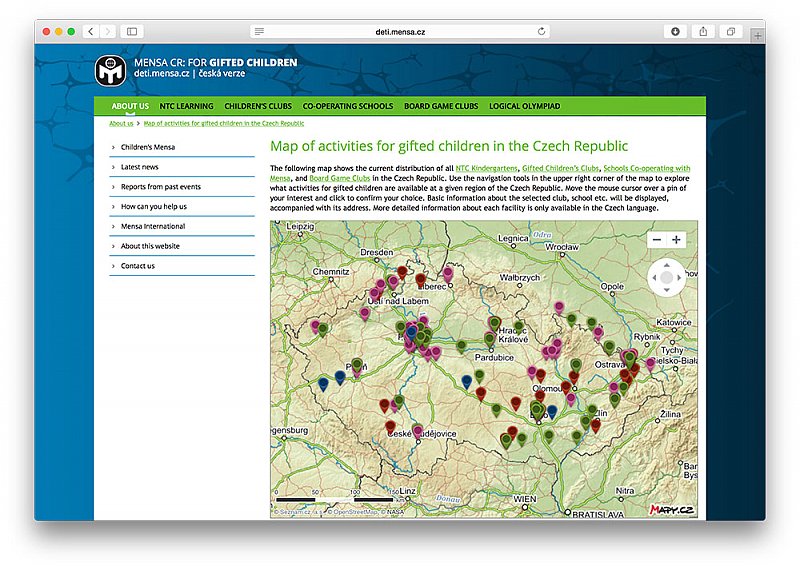Pan the map up with compass arrow

667,265
